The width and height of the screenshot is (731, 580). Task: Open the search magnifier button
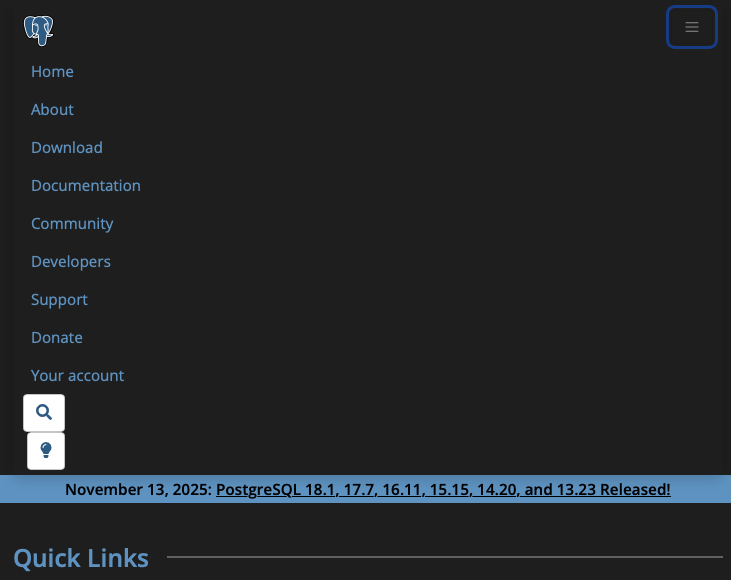point(44,412)
